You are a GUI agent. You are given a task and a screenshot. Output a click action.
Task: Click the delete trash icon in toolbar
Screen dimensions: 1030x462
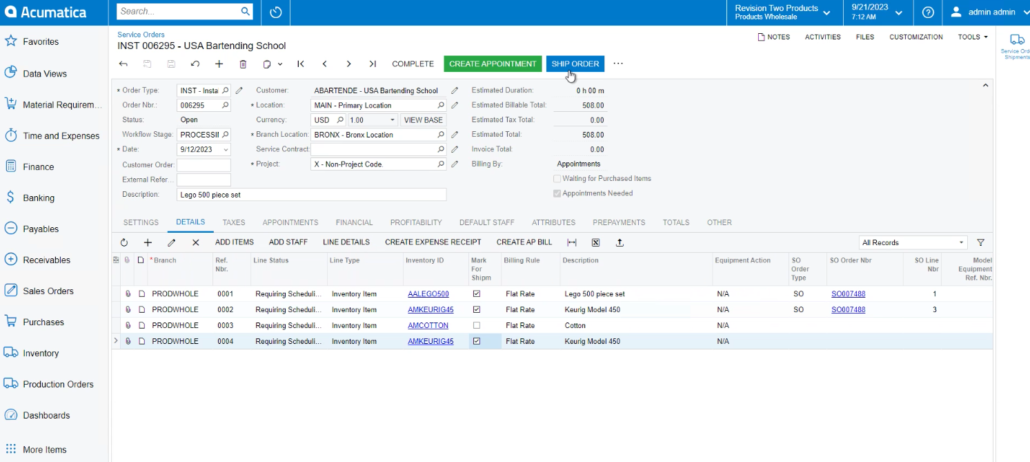point(243,64)
